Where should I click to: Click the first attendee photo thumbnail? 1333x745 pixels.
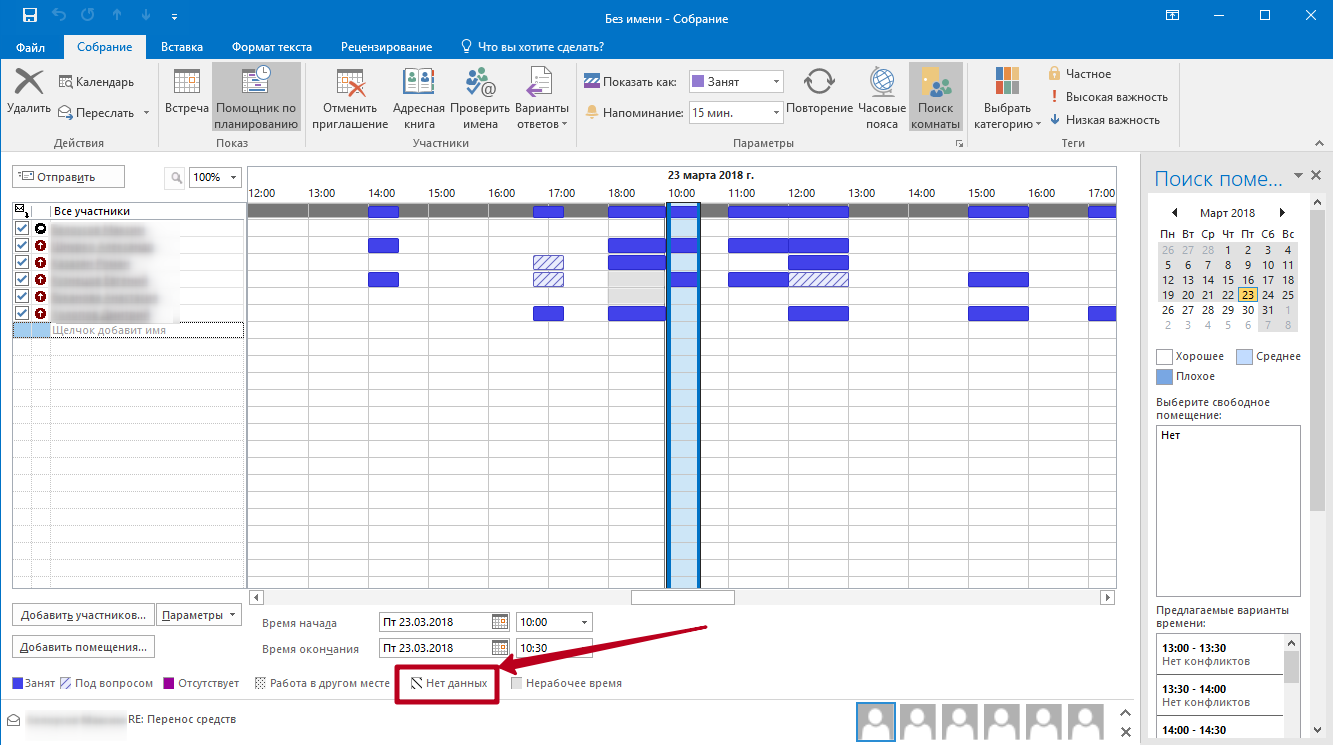pos(876,720)
